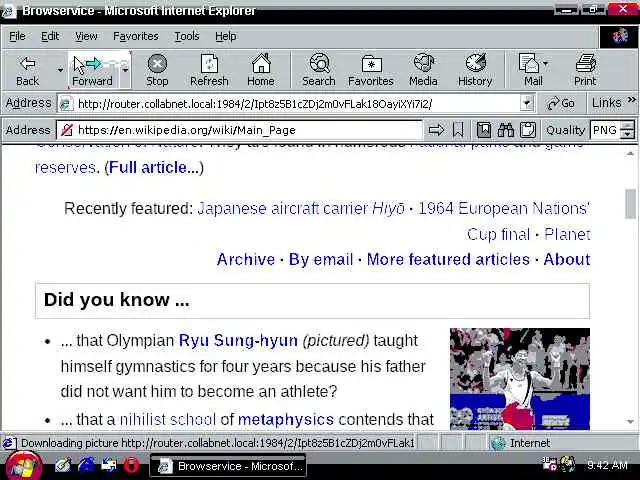Screen dimensions: 640x480
Task: Open More featured articles link
Action: (x=448, y=260)
